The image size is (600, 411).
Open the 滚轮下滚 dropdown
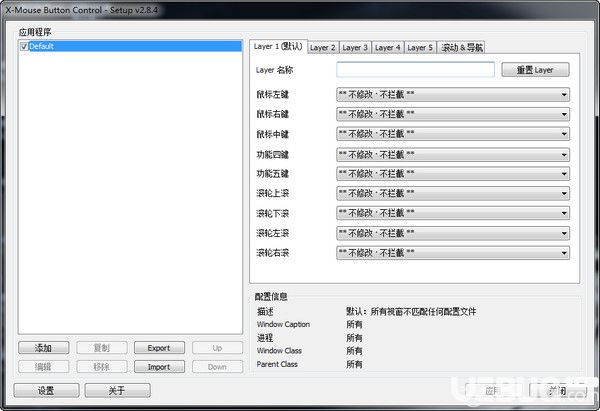click(453, 213)
